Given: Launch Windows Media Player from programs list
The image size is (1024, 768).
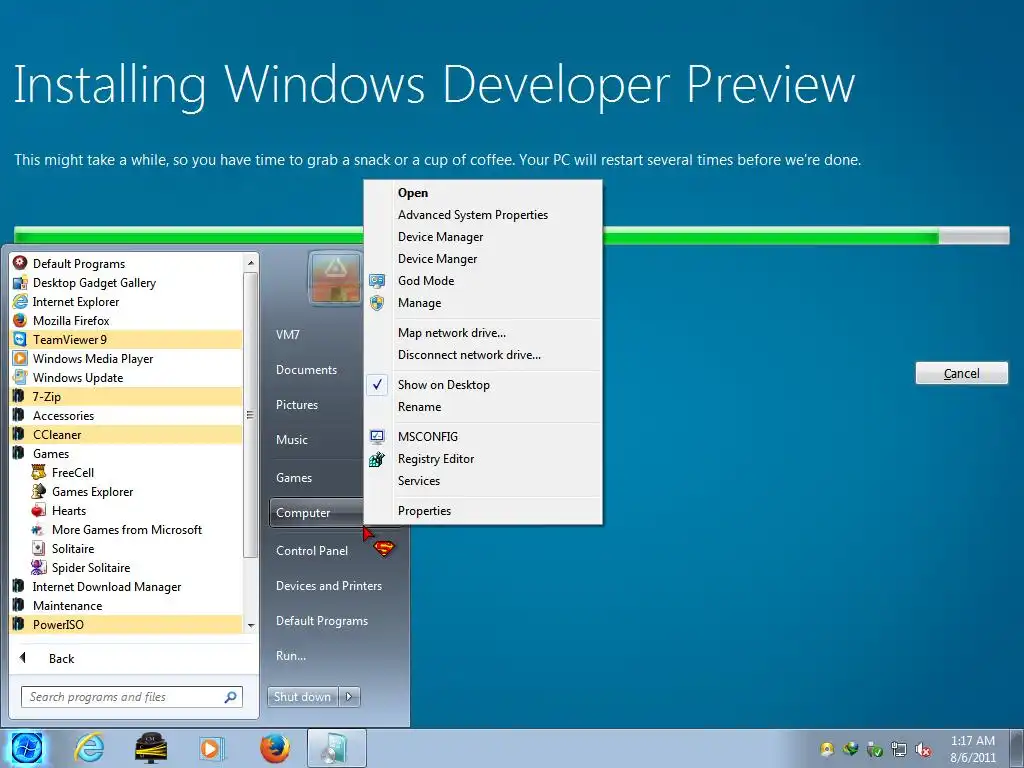Looking at the screenshot, I should (x=93, y=359).
